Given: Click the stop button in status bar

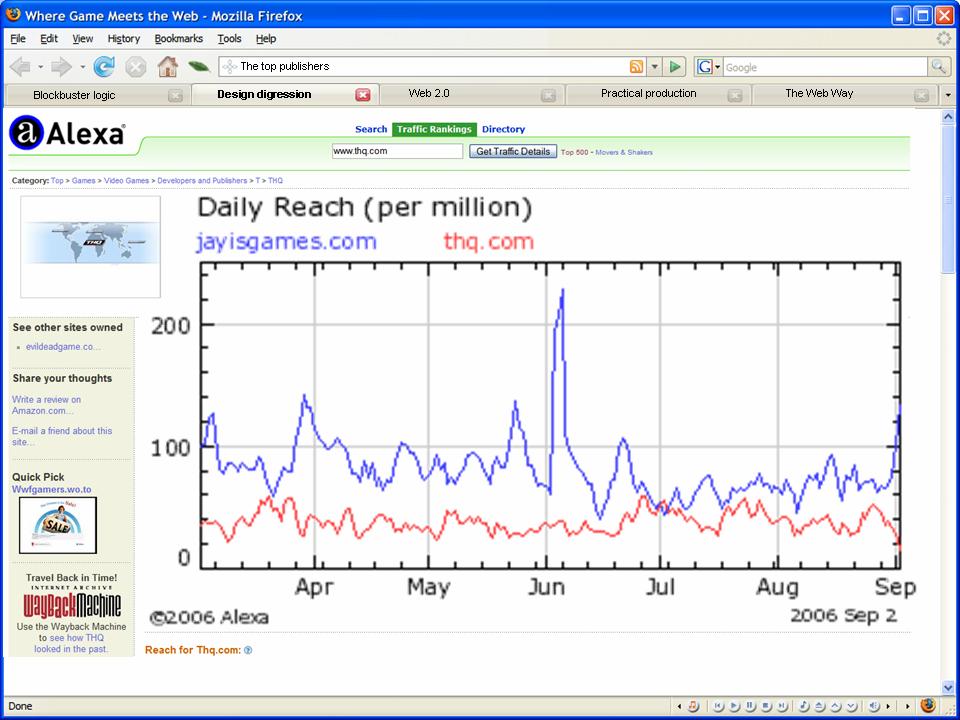Looking at the screenshot, I should [x=765, y=706].
